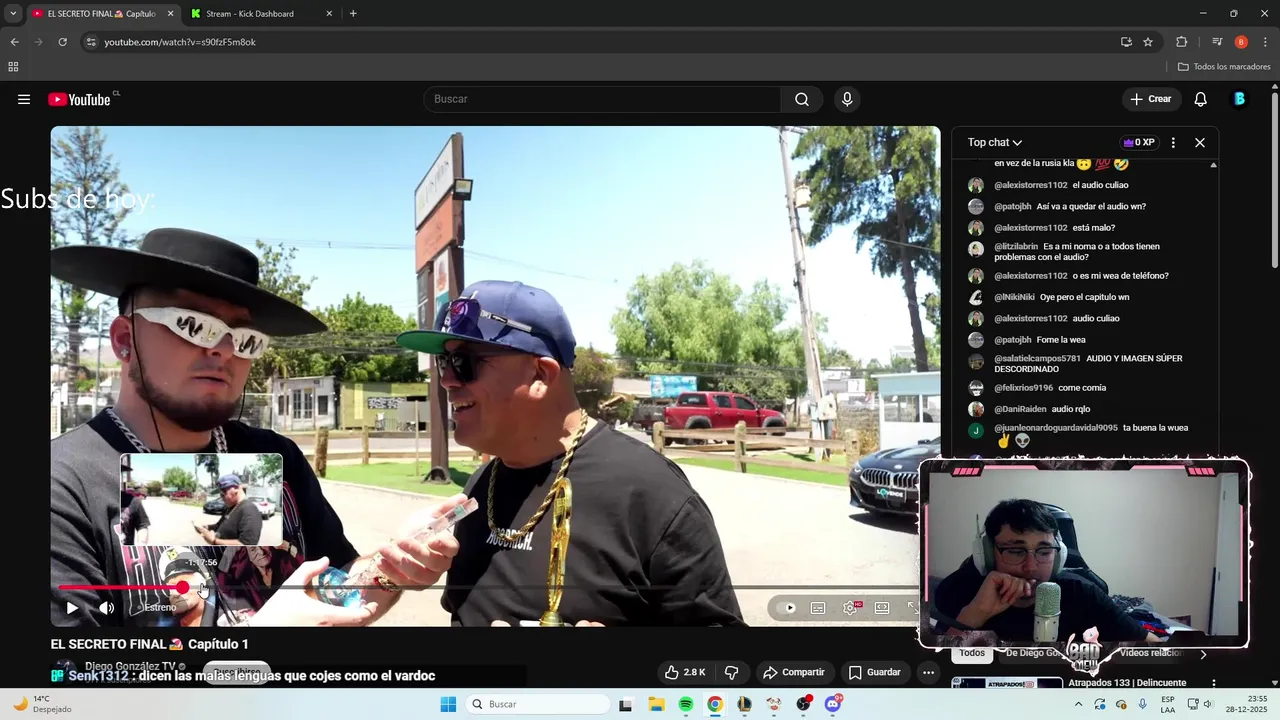Click the search magnifier button
This screenshot has height=720, width=1280.
click(802, 99)
